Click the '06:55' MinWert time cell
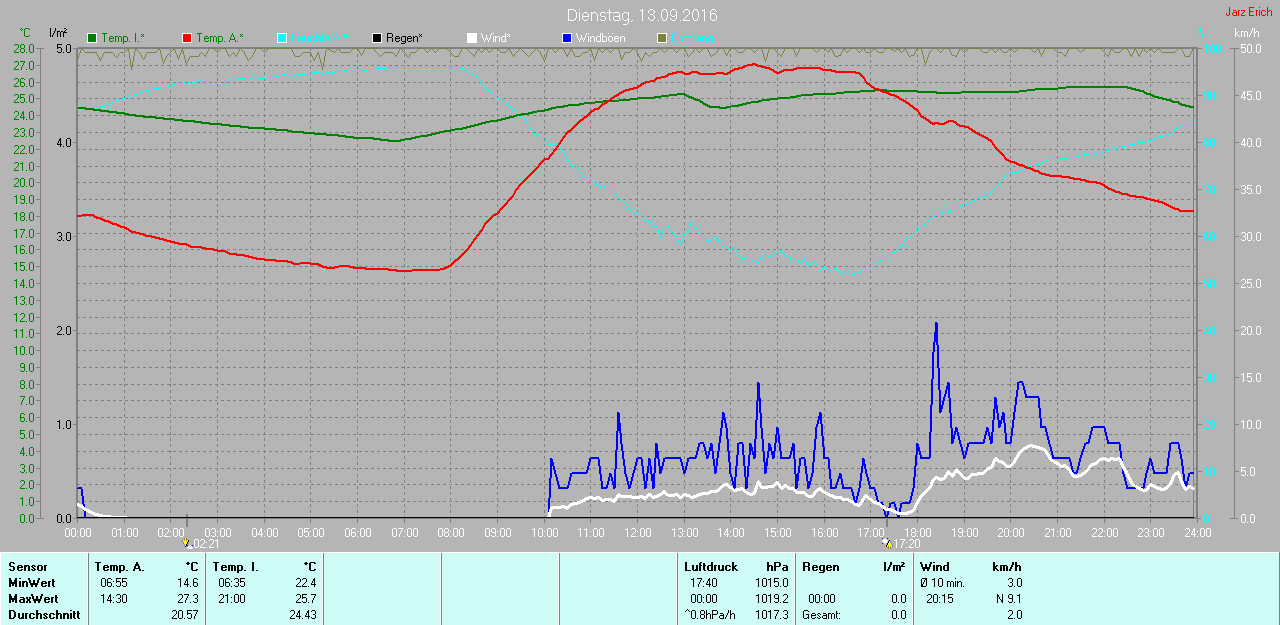Viewport: 1280px width, 625px height. [112, 583]
